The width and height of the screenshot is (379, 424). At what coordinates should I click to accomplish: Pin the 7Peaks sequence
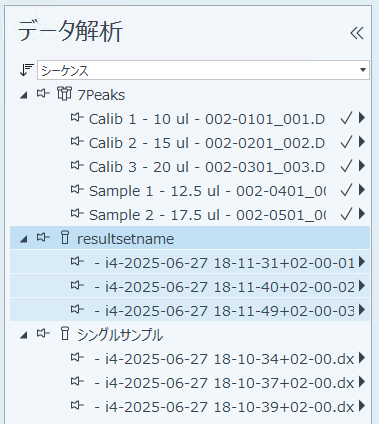[43, 93]
